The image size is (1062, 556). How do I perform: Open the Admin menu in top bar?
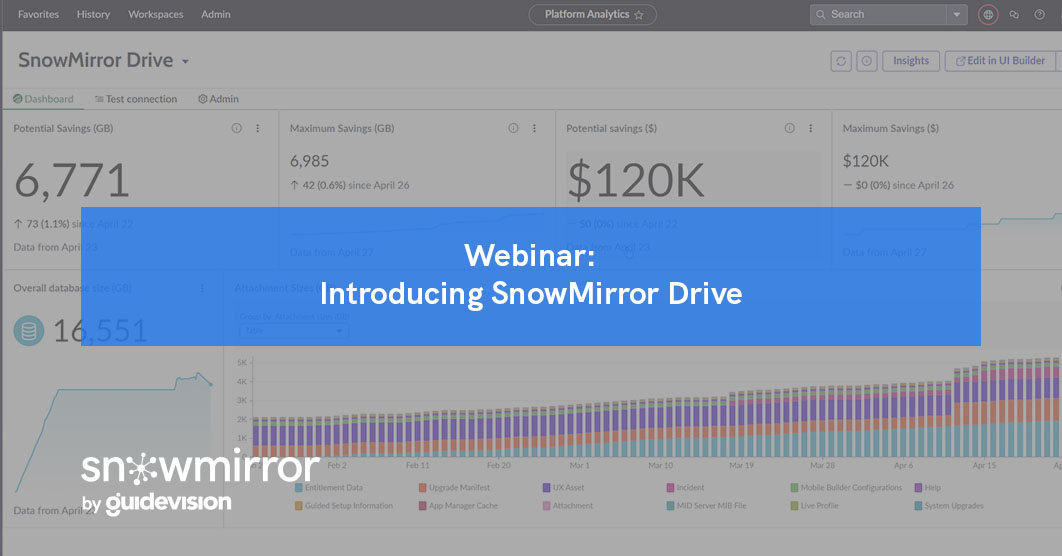[215, 14]
